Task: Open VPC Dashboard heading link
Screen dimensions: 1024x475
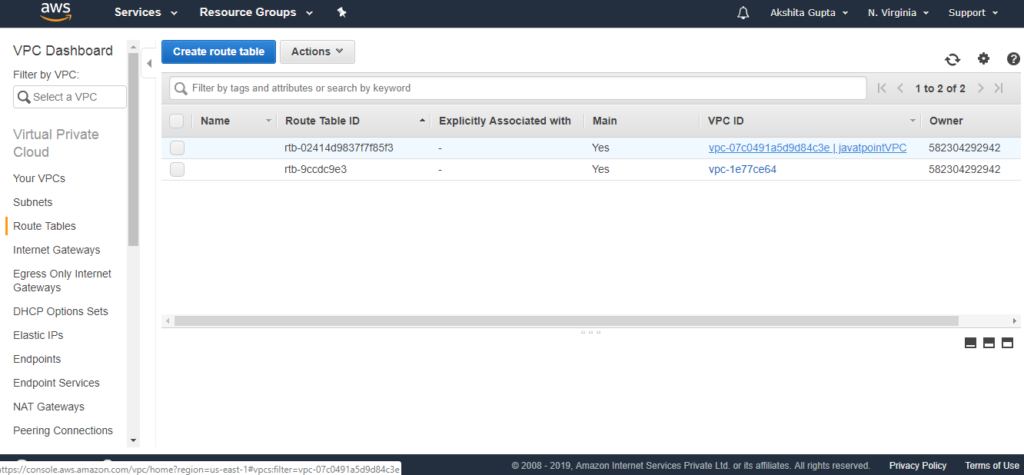Action: [63, 51]
